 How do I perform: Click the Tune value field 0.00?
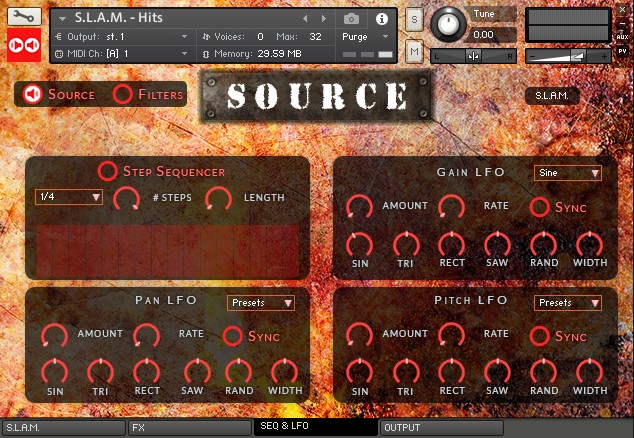[490, 35]
